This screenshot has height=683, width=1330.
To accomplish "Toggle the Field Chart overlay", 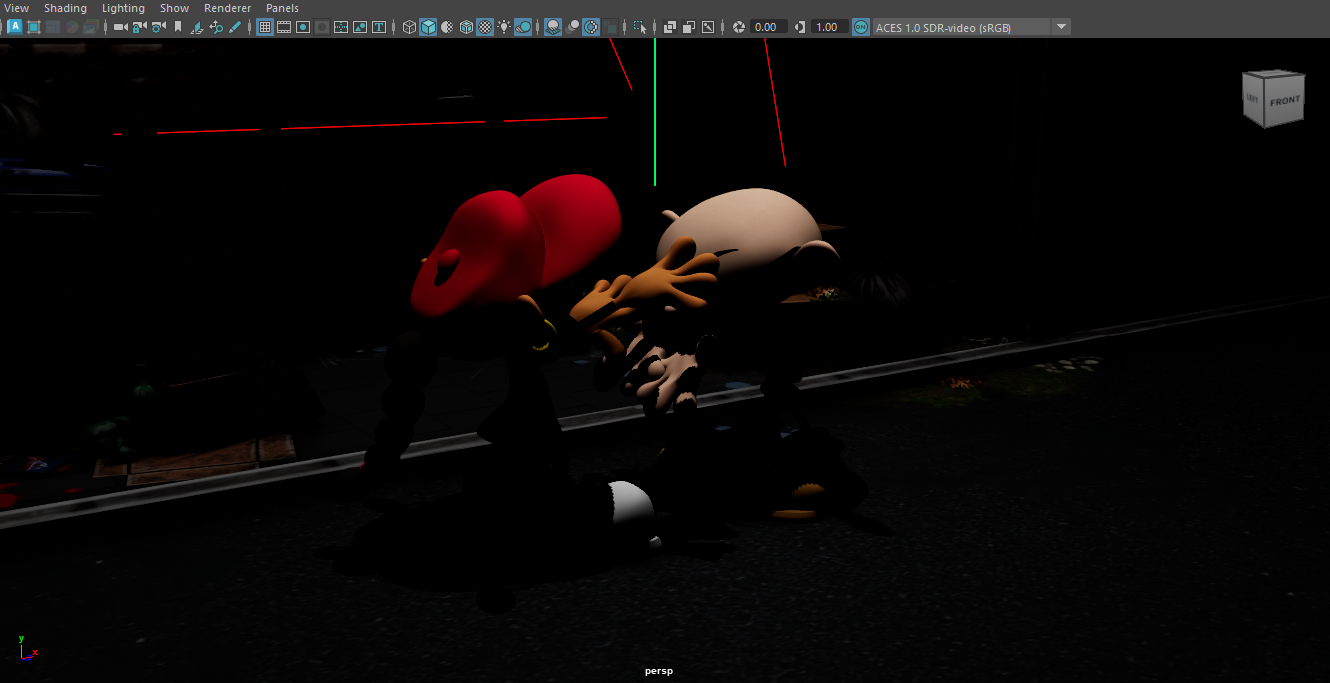I will point(341,27).
